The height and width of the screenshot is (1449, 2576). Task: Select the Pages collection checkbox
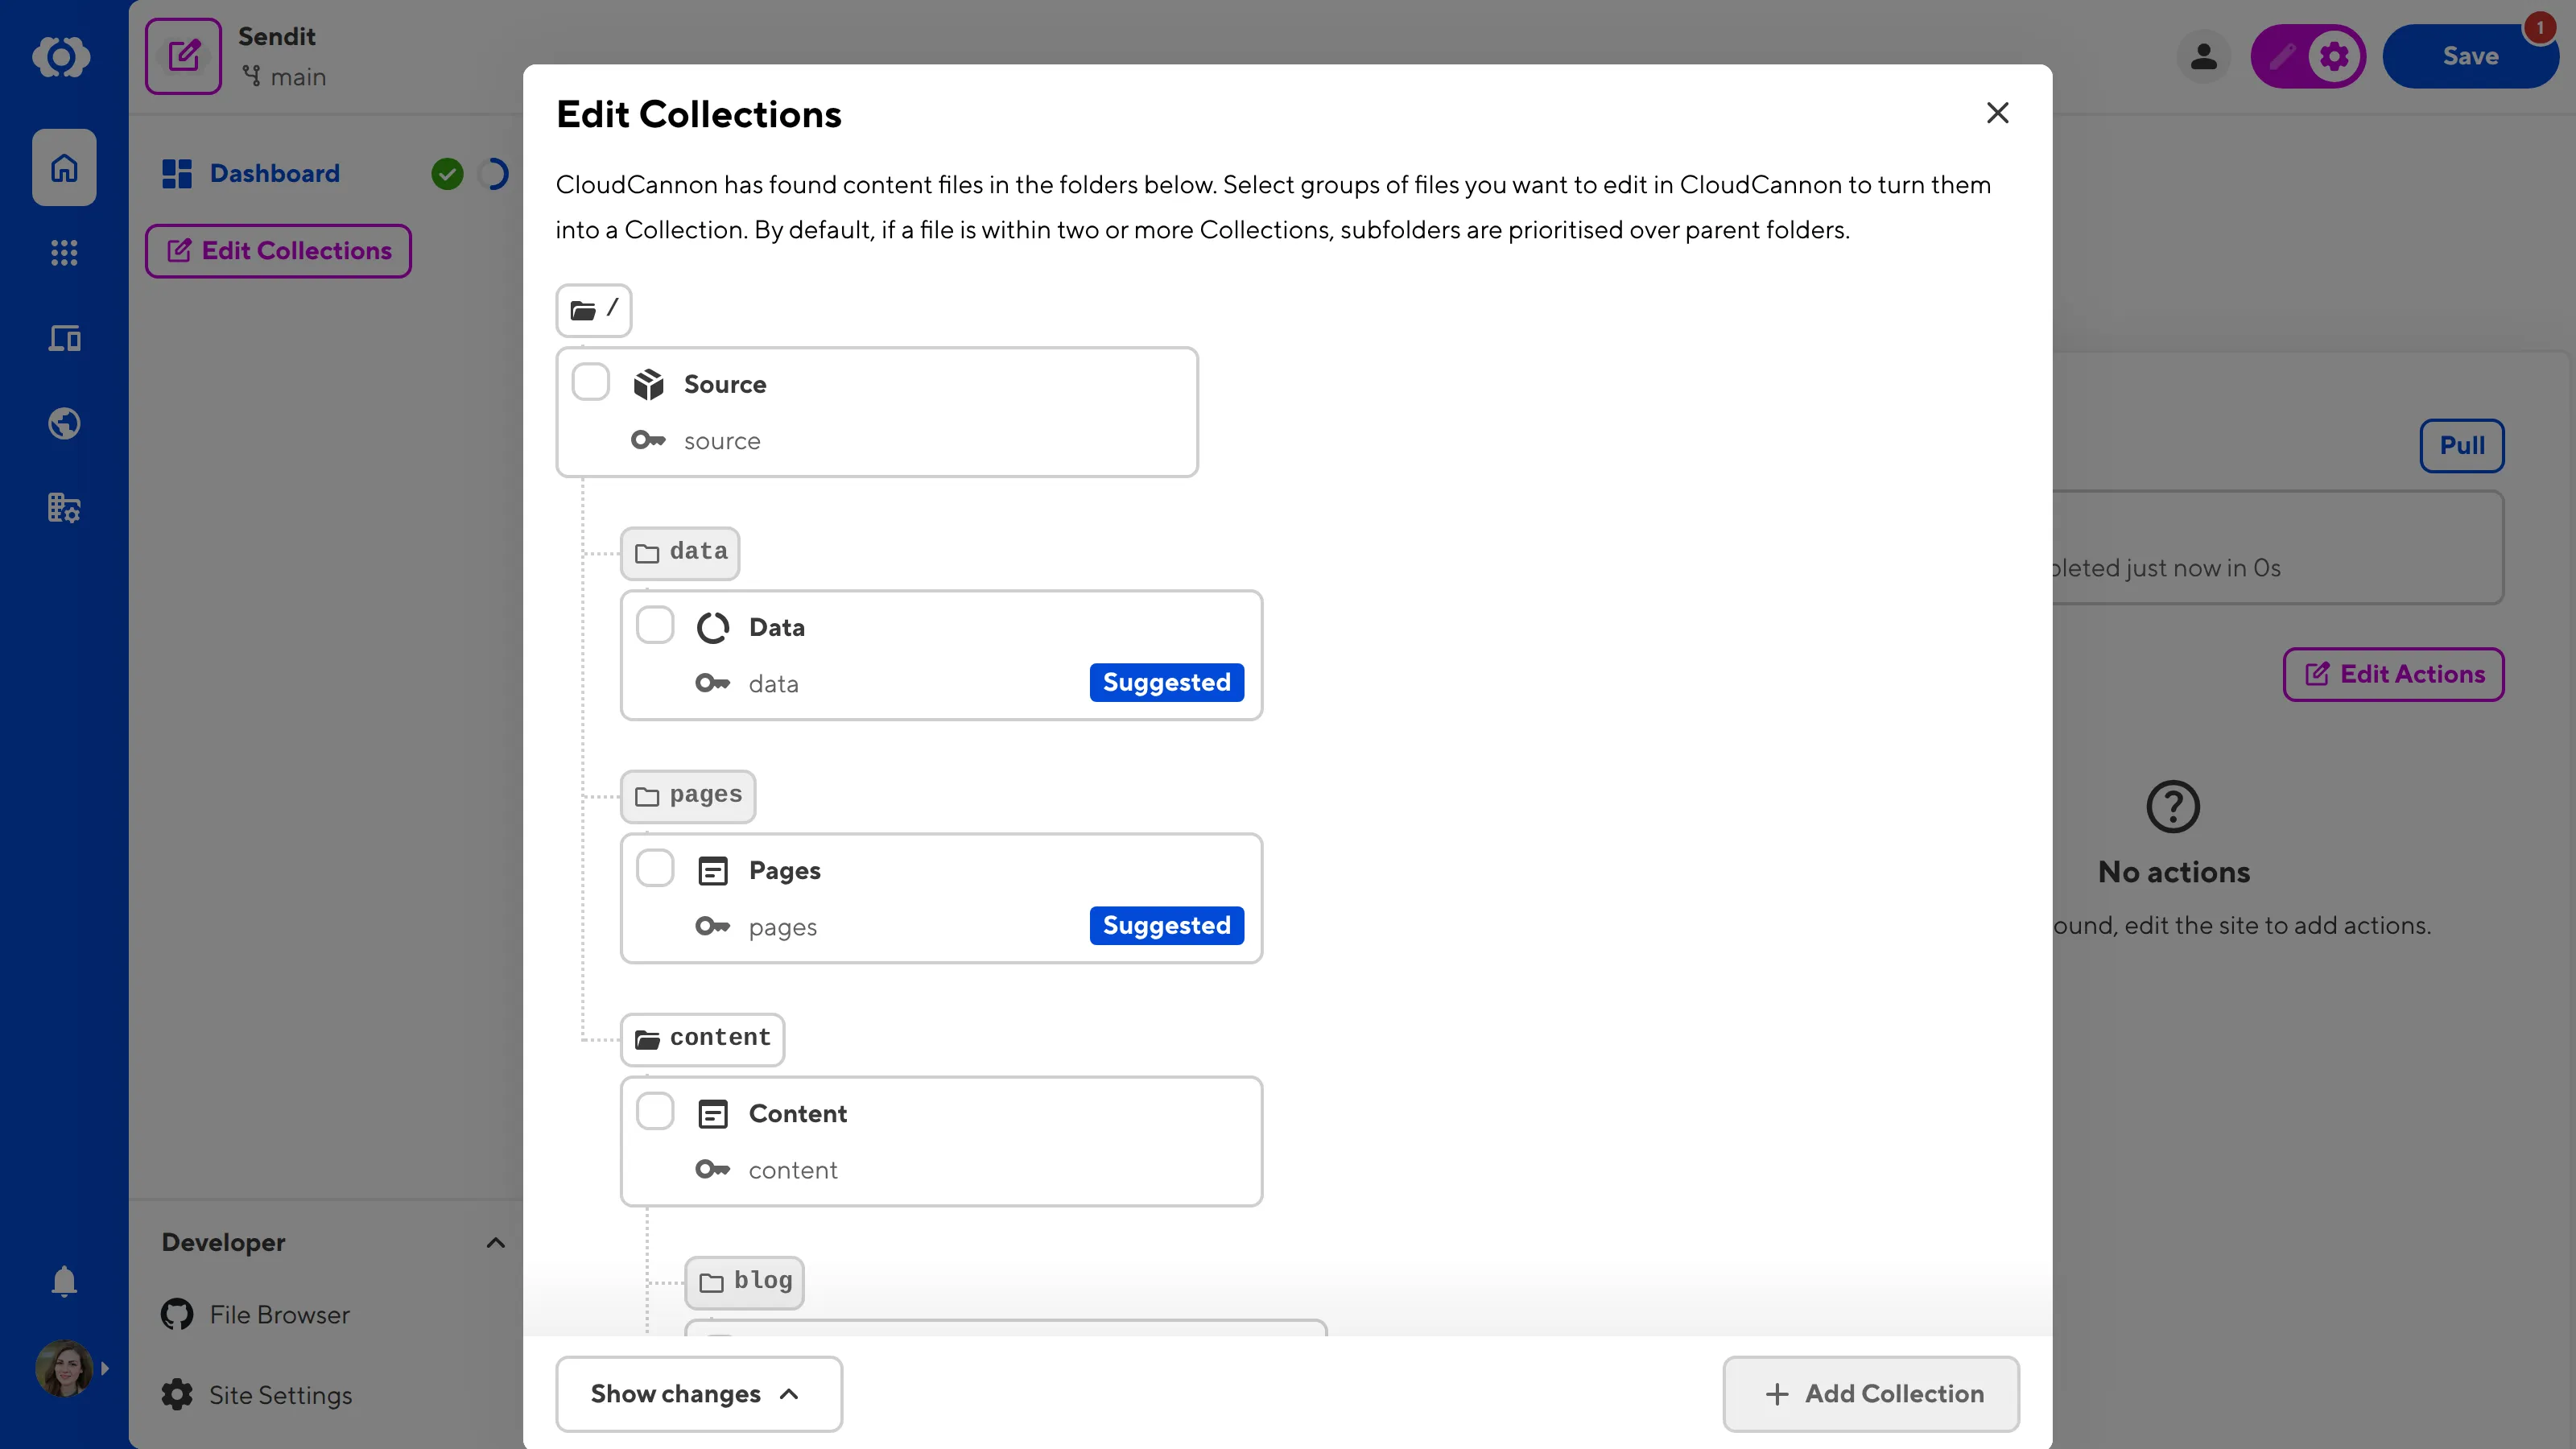click(656, 867)
